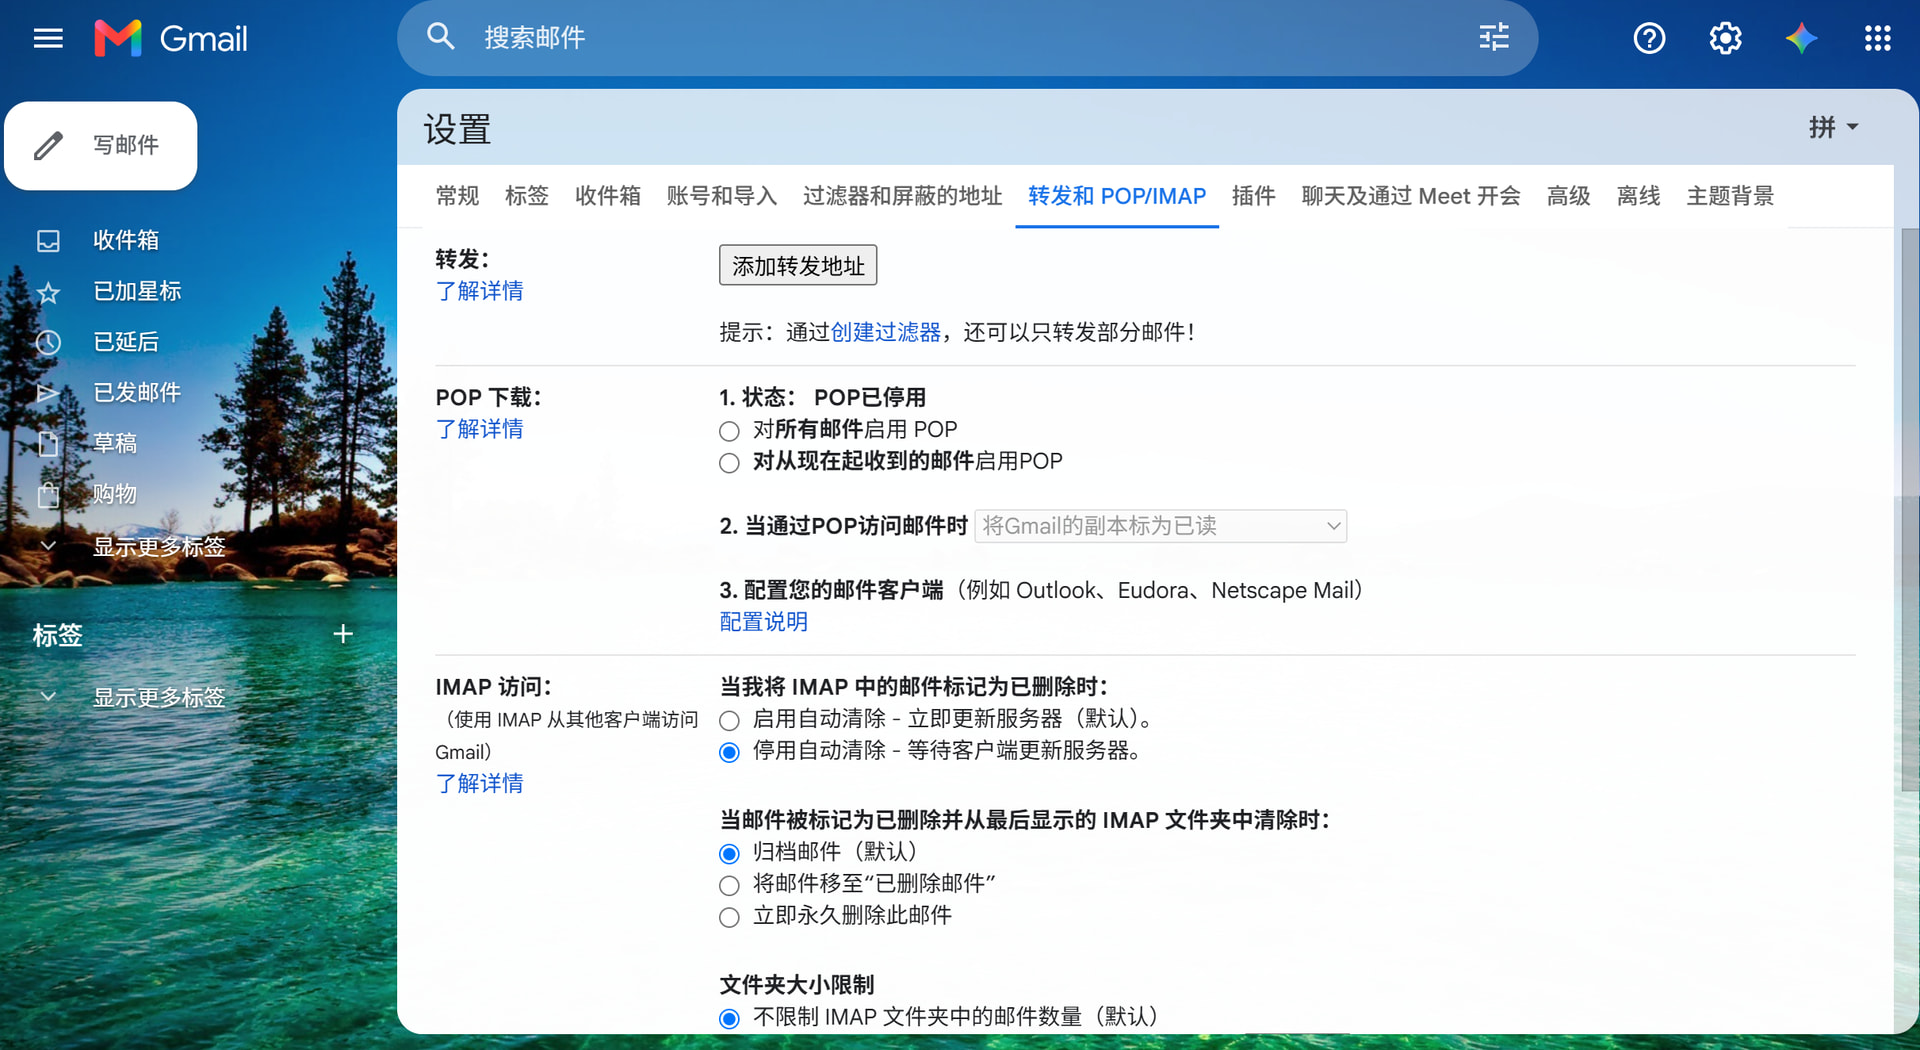The width and height of the screenshot is (1920, 1050).
Task: Select the 转发和 POP/IMAP tab
Action: [1117, 196]
